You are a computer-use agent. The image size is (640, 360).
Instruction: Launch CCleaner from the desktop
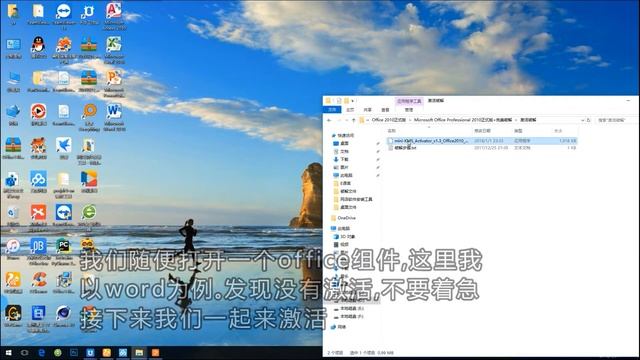[38, 282]
